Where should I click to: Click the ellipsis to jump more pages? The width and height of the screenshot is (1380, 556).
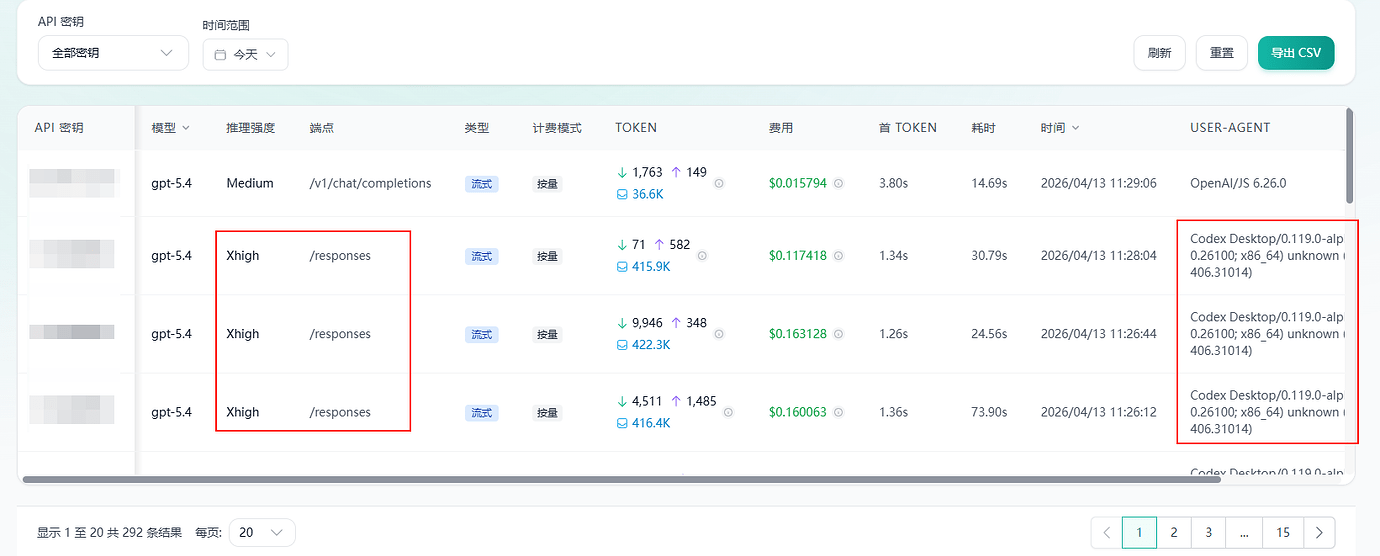coord(1244,533)
